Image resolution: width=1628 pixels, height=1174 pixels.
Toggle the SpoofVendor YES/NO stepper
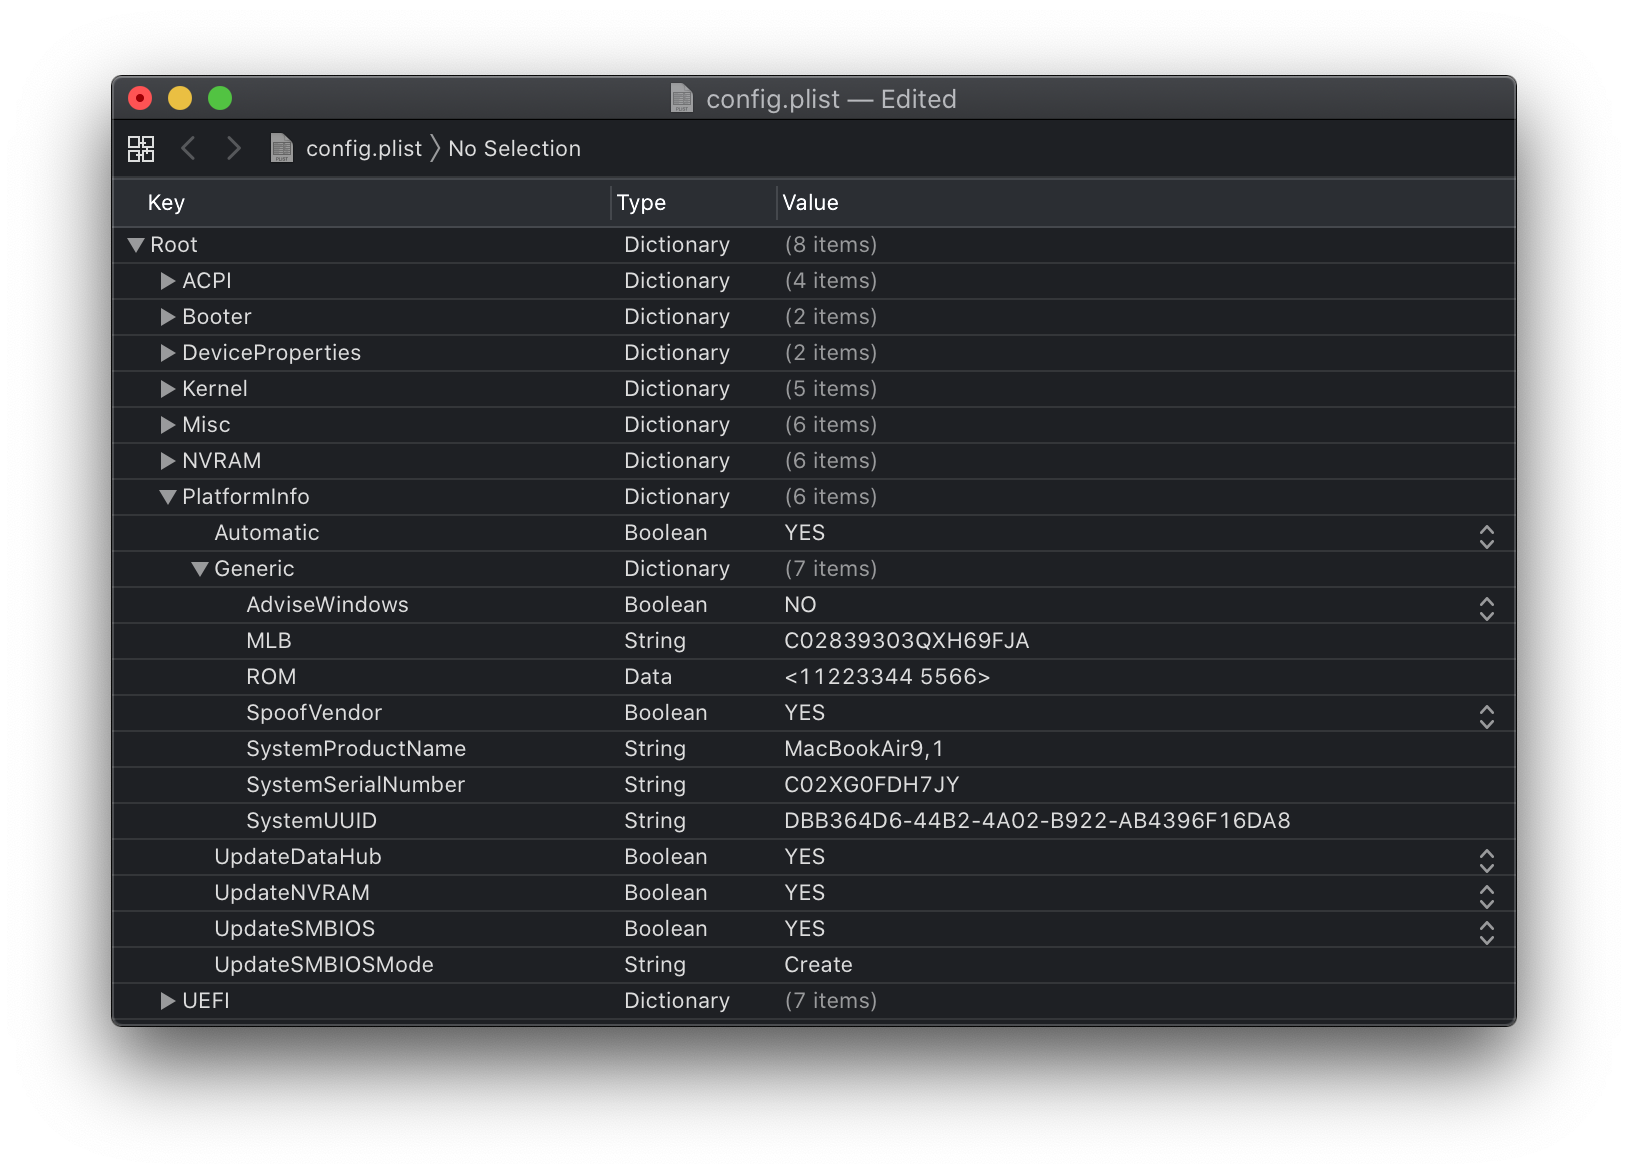coord(1486,717)
